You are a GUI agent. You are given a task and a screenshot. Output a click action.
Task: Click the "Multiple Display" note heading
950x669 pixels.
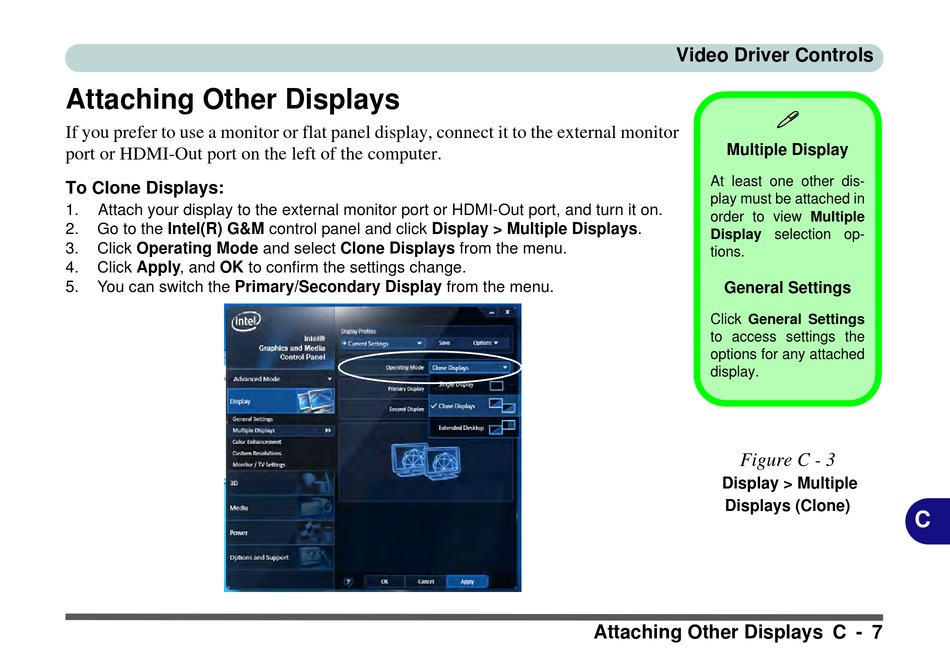click(x=787, y=150)
